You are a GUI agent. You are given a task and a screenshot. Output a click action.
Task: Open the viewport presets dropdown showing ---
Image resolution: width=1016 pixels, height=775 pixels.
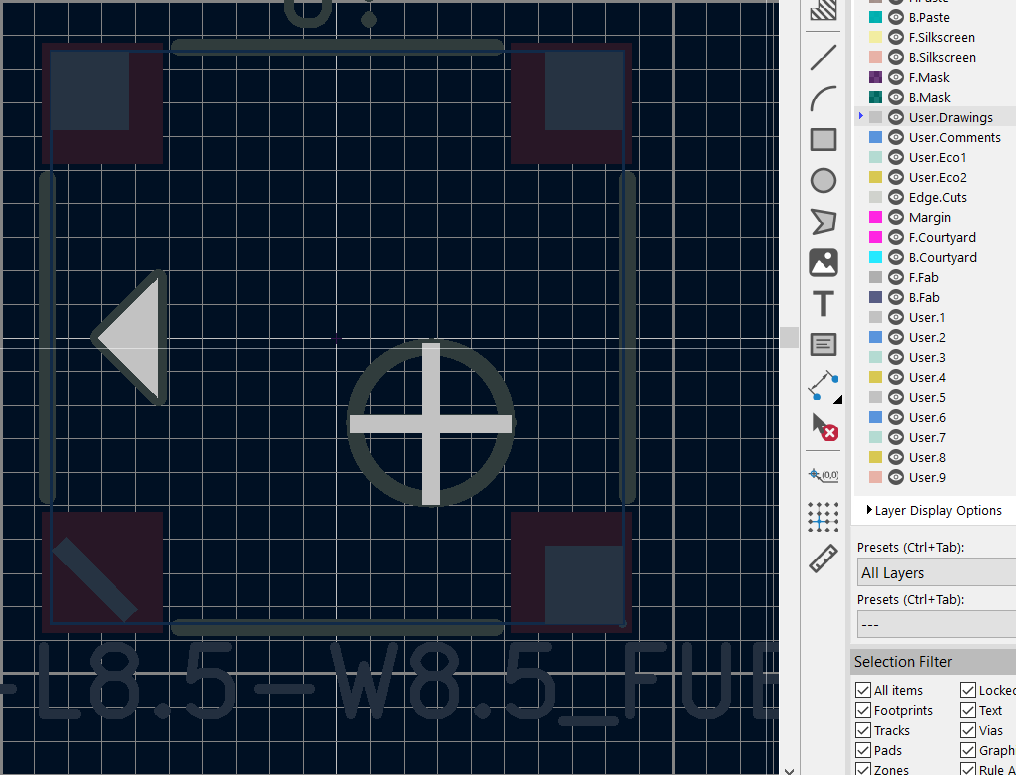tap(936, 625)
